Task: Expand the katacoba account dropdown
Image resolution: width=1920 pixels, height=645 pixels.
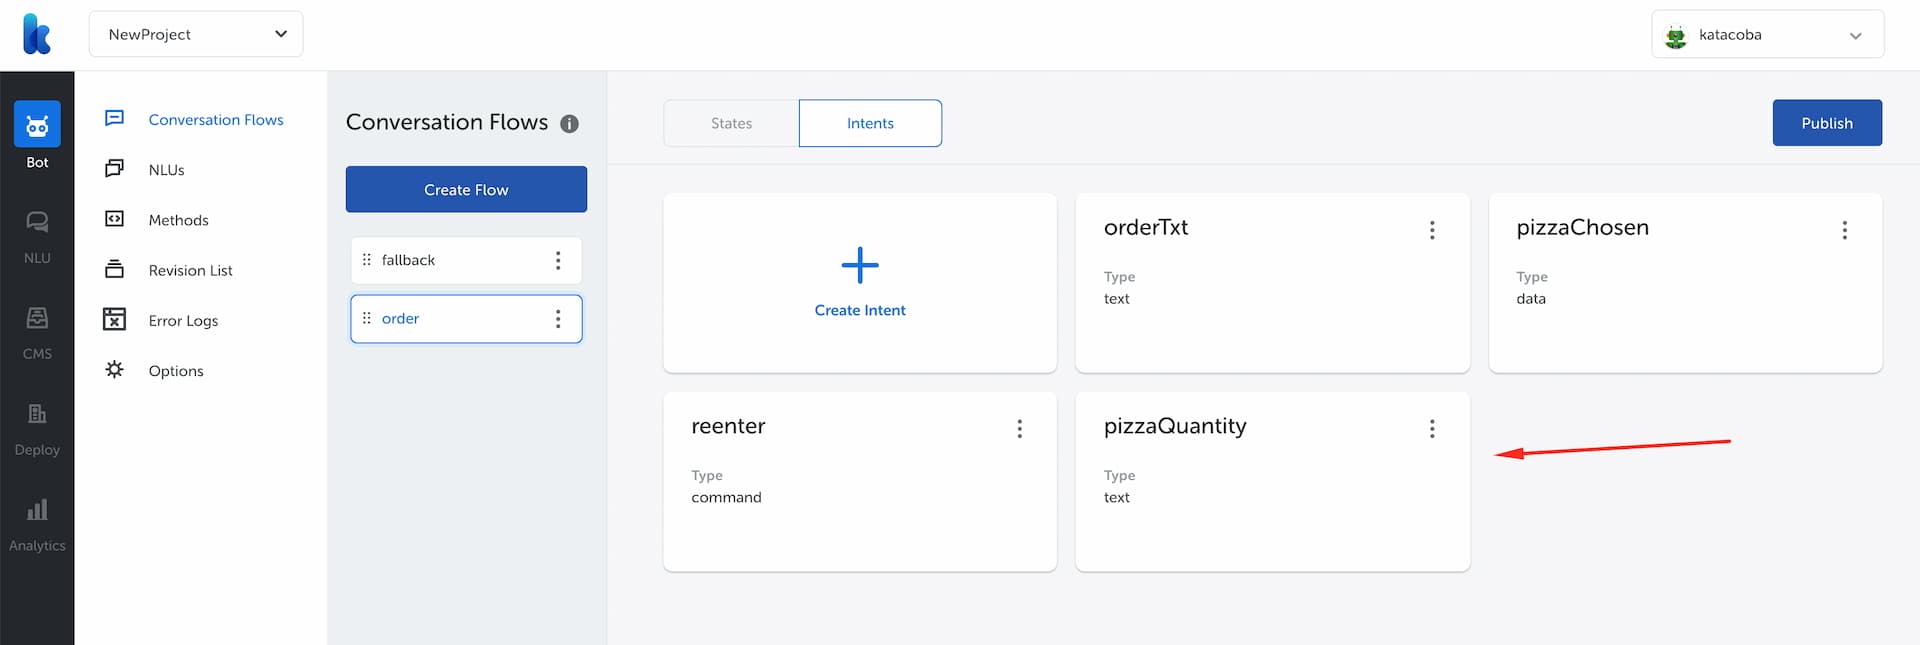Action: click(1768, 35)
